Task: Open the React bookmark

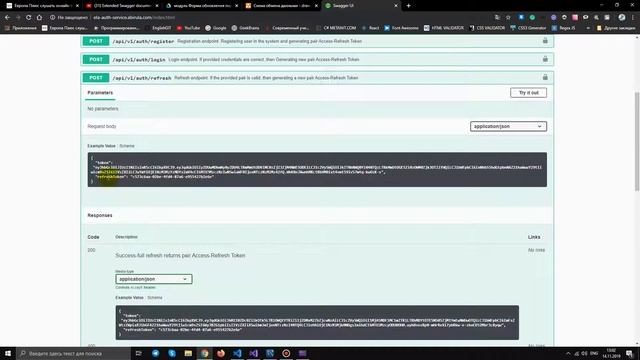Action: [371, 28]
